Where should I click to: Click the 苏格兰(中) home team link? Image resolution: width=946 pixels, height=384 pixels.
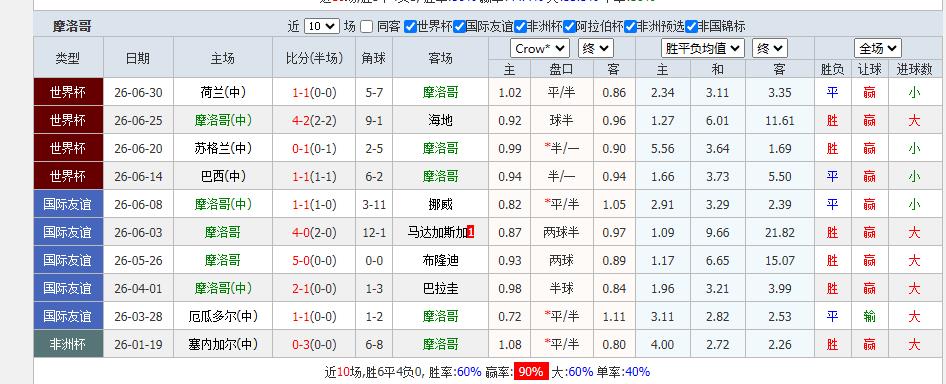pyautogui.click(x=223, y=149)
